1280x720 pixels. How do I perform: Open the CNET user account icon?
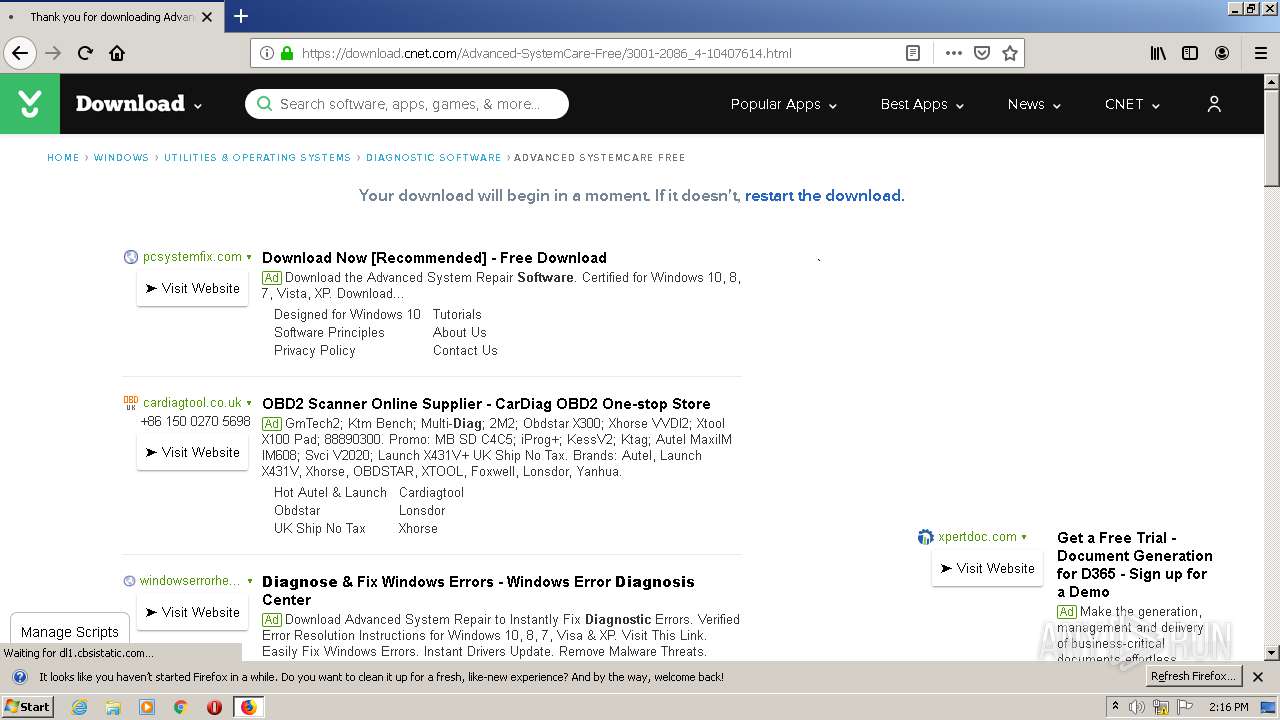click(1214, 104)
